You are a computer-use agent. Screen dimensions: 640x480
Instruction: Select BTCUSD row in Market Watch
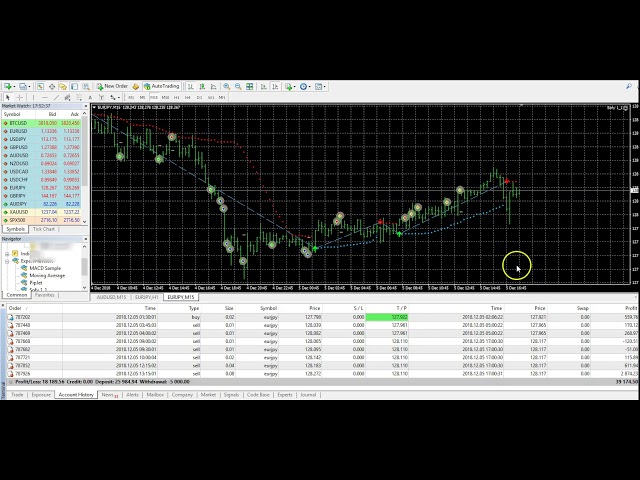click(x=18, y=123)
